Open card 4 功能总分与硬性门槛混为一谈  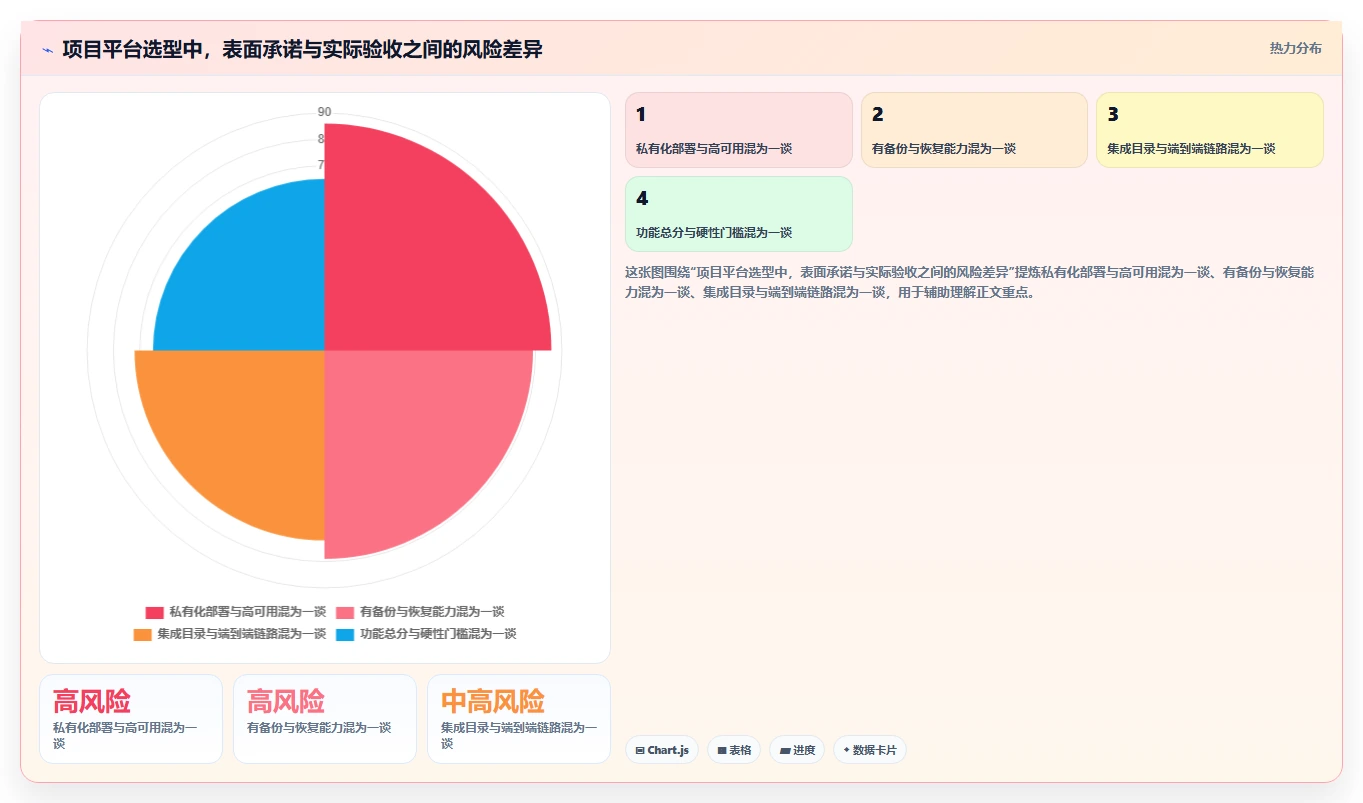point(739,214)
